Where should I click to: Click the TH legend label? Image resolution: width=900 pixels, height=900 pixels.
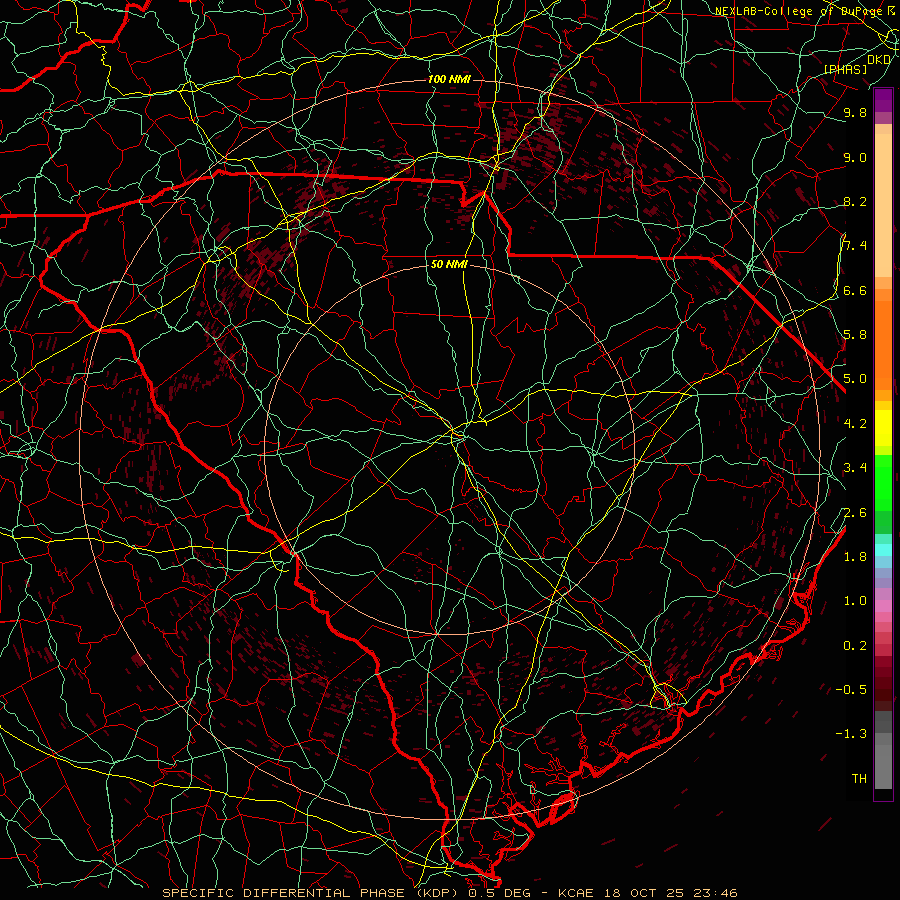[x=859, y=779]
